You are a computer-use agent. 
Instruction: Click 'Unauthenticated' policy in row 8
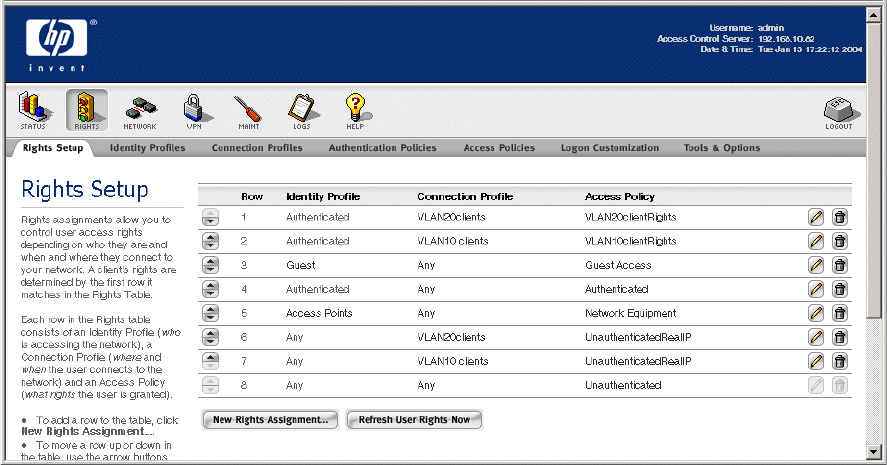pyautogui.click(x=623, y=385)
